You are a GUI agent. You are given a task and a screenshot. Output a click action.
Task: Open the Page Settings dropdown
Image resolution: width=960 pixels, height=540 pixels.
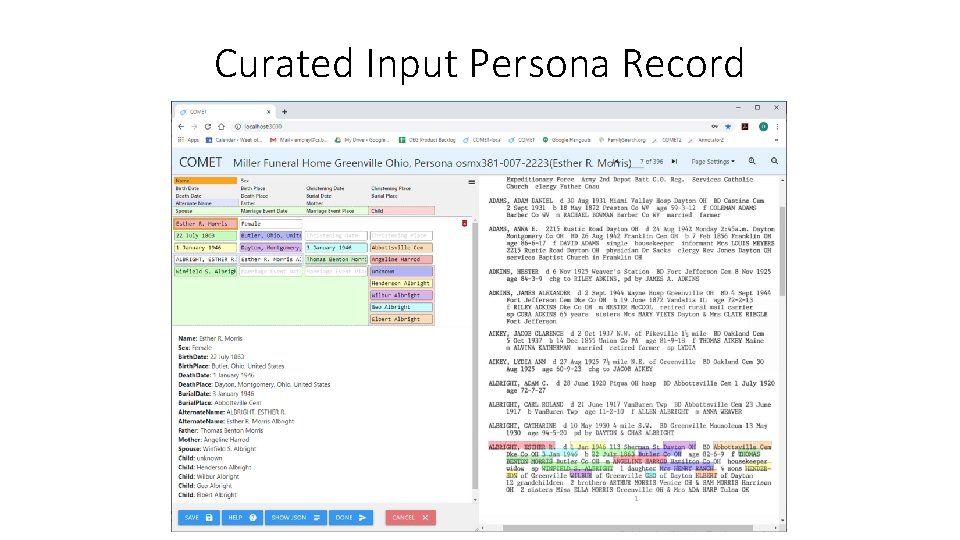713,162
